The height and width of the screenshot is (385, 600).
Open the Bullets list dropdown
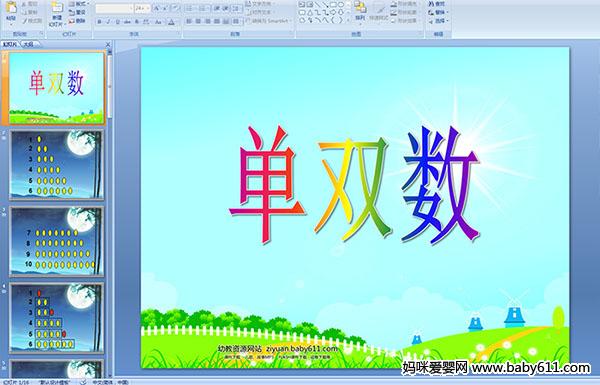(192, 8)
